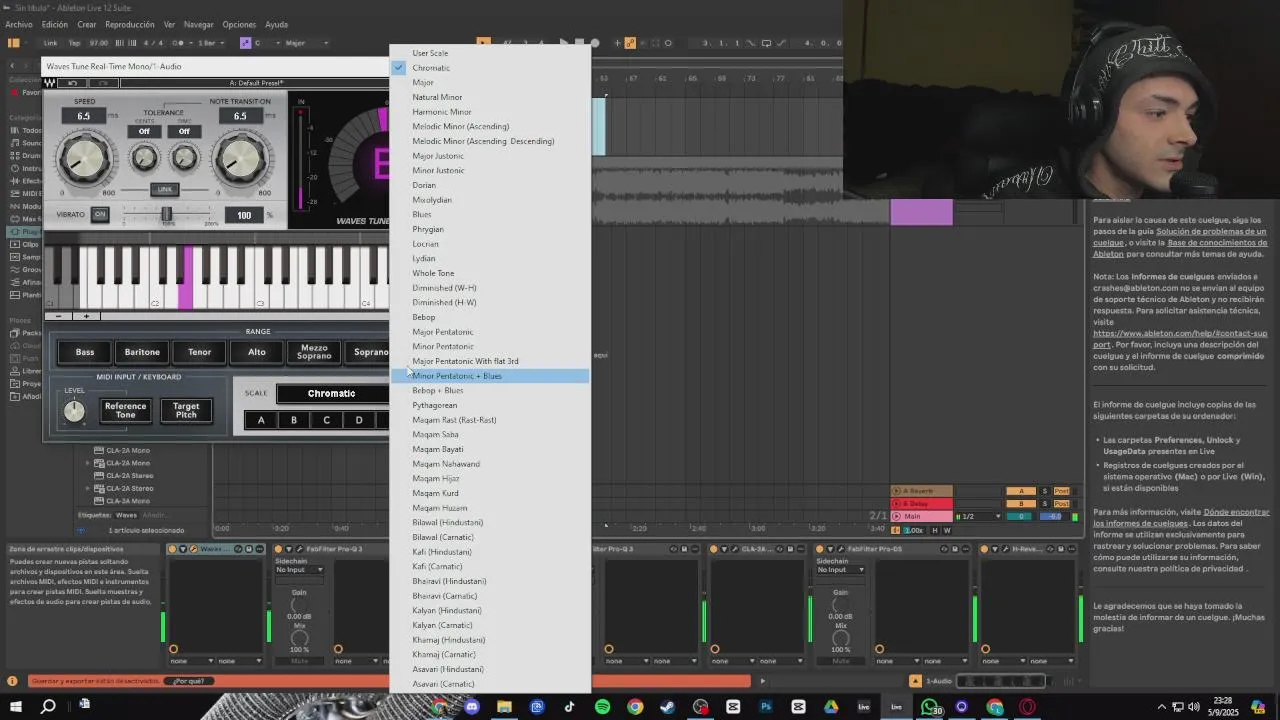Open the Major scale dropdown in Ableton's top bar
The image size is (1280, 720).
tap(307, 43)
